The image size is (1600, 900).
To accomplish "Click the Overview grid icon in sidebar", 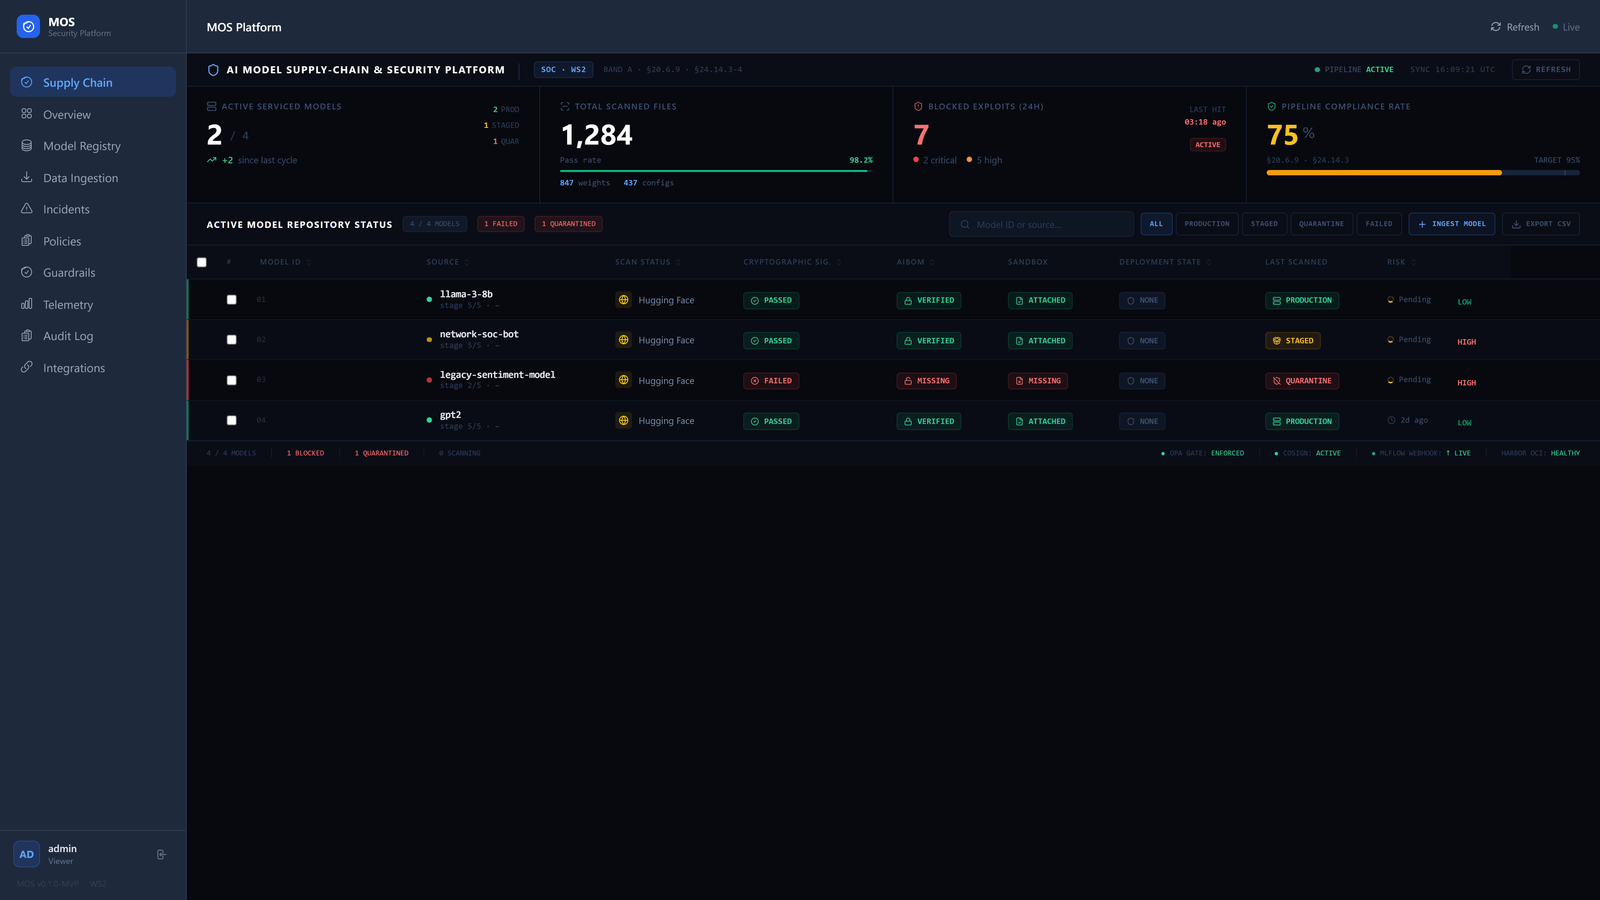I will tap(27, 114).
